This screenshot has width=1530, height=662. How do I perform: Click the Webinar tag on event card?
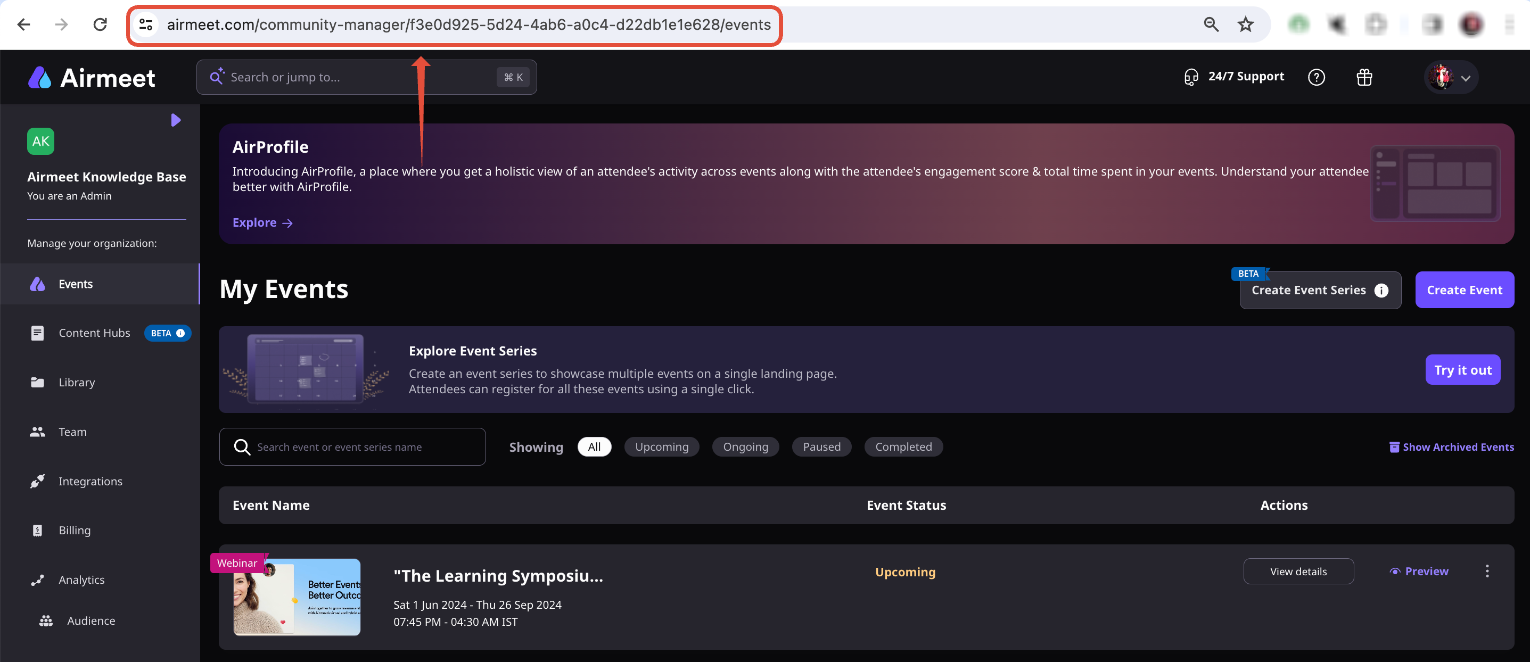coord(237,563)
